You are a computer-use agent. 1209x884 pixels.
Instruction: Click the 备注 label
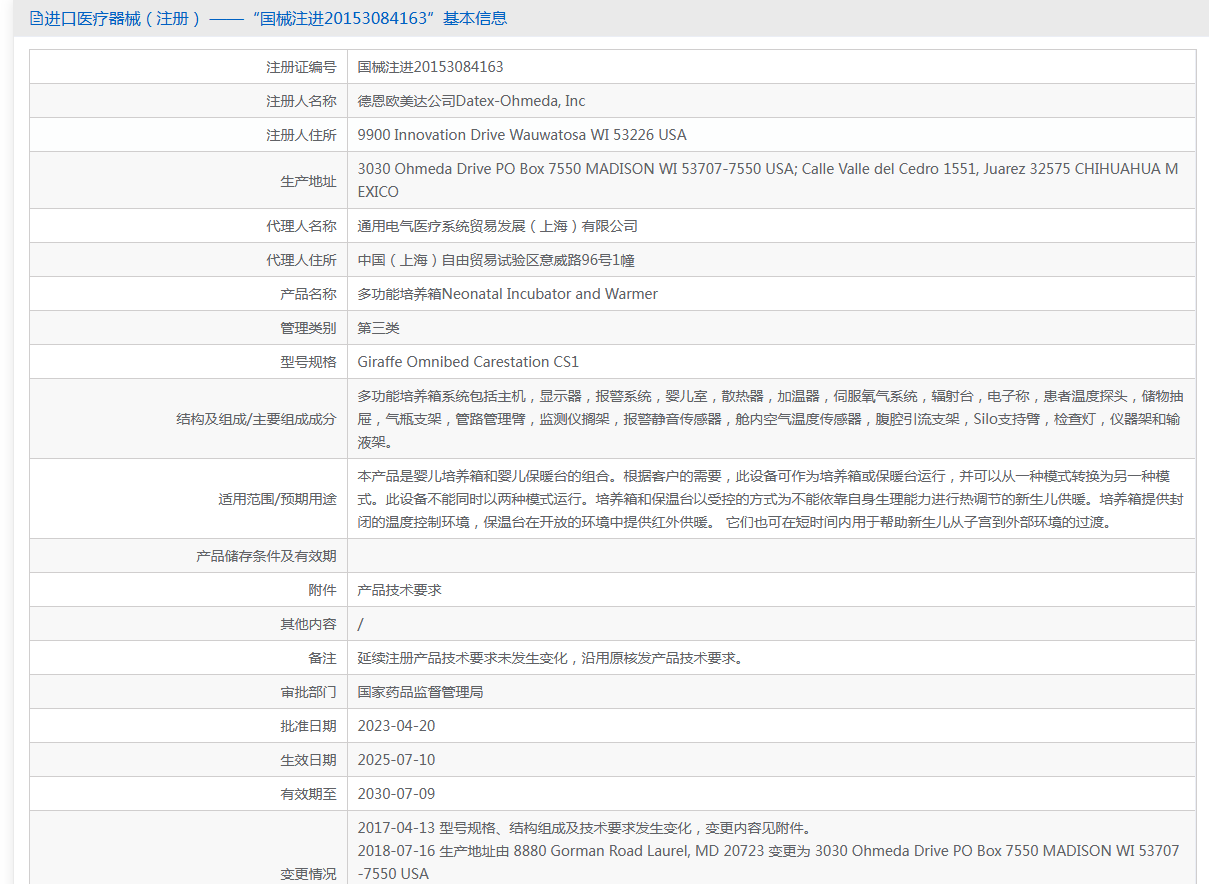pyautogui.click(x=322, y=658)
